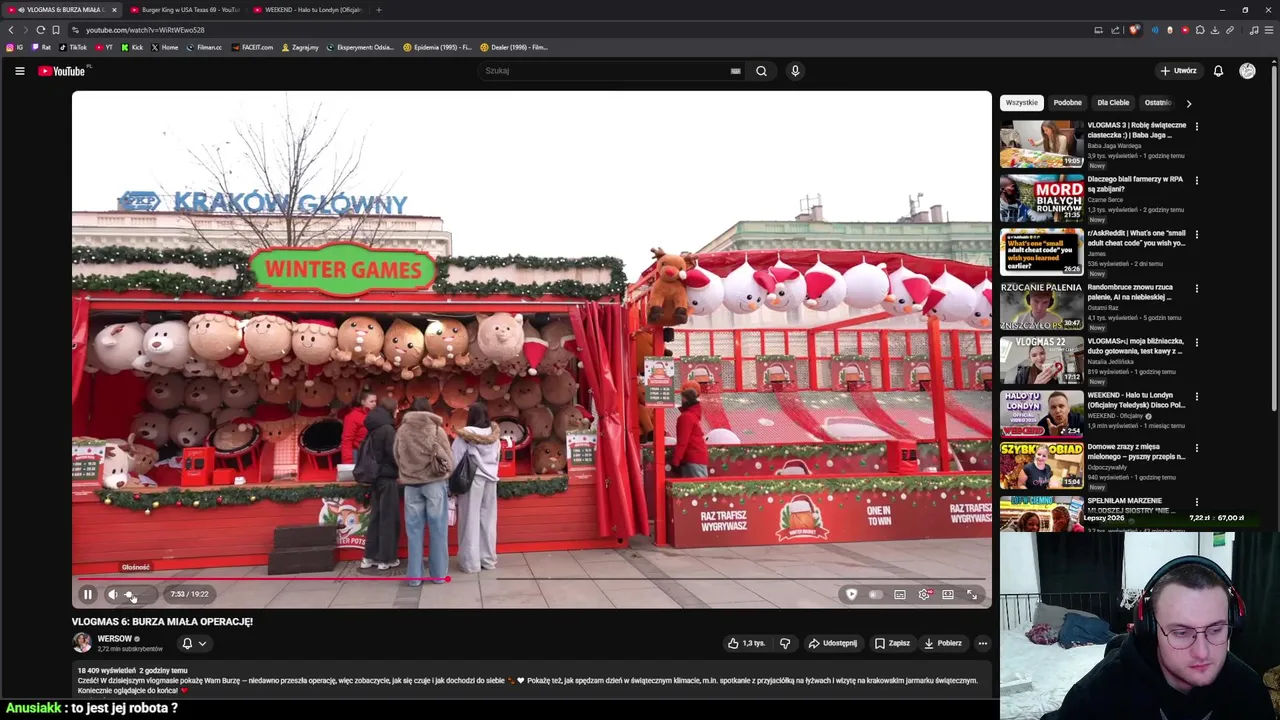The image size is (1280, 720).
Task: Open options for r/AskReddit video
Action: point(1196,234)
